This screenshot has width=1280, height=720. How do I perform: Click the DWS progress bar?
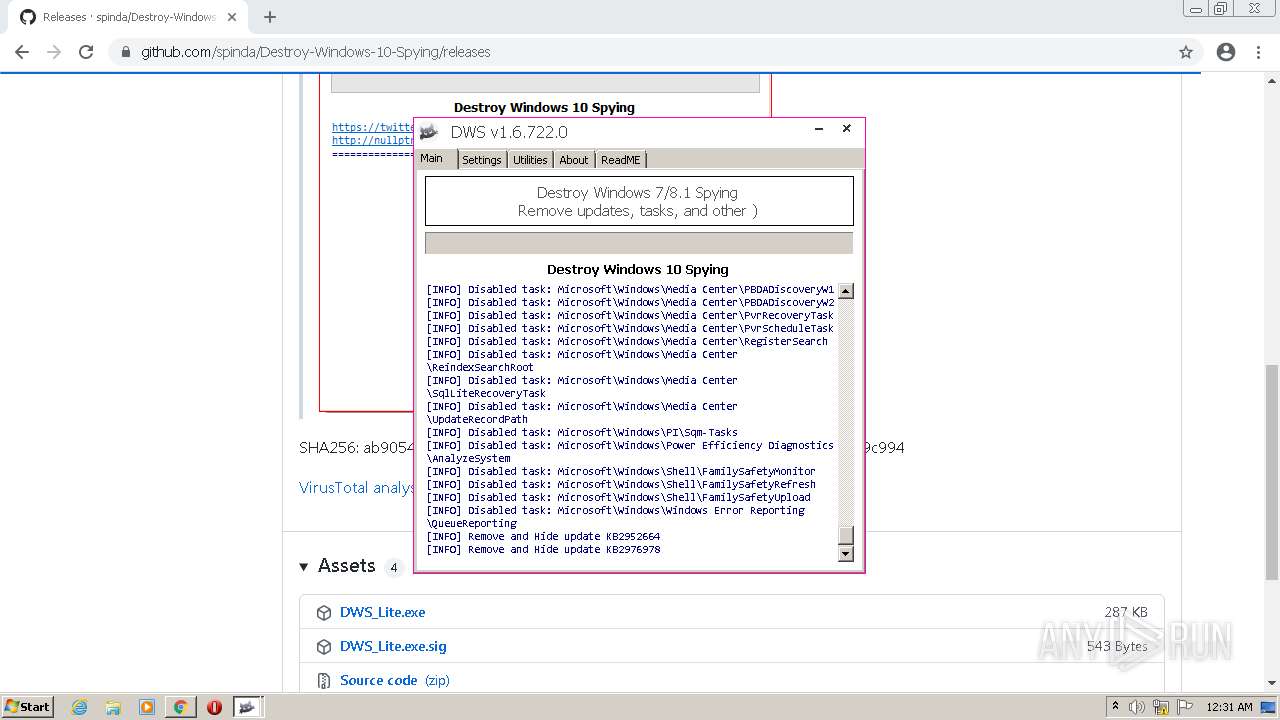tap(639, 243)
